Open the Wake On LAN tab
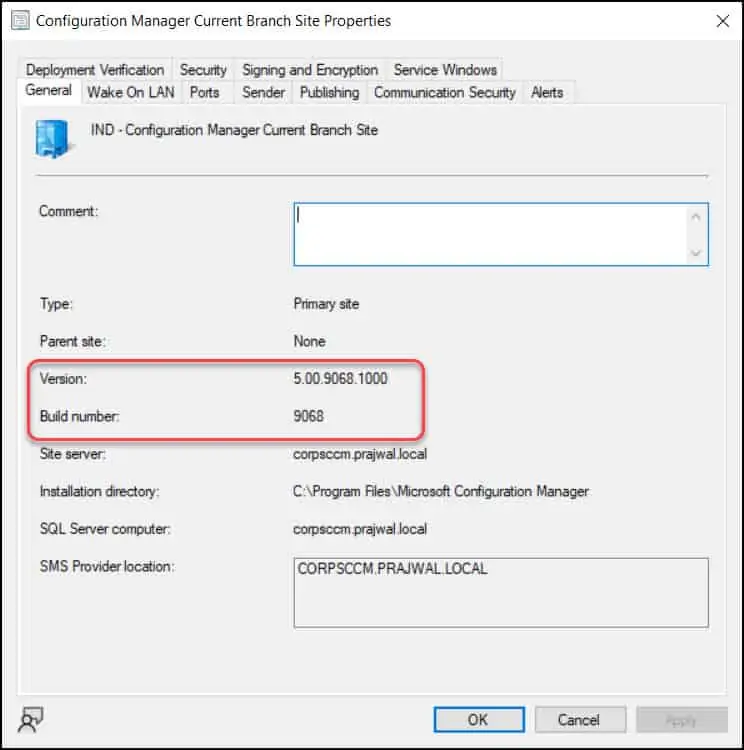The height and width of the screenshot is (750, 744). (x=131, y=92)
